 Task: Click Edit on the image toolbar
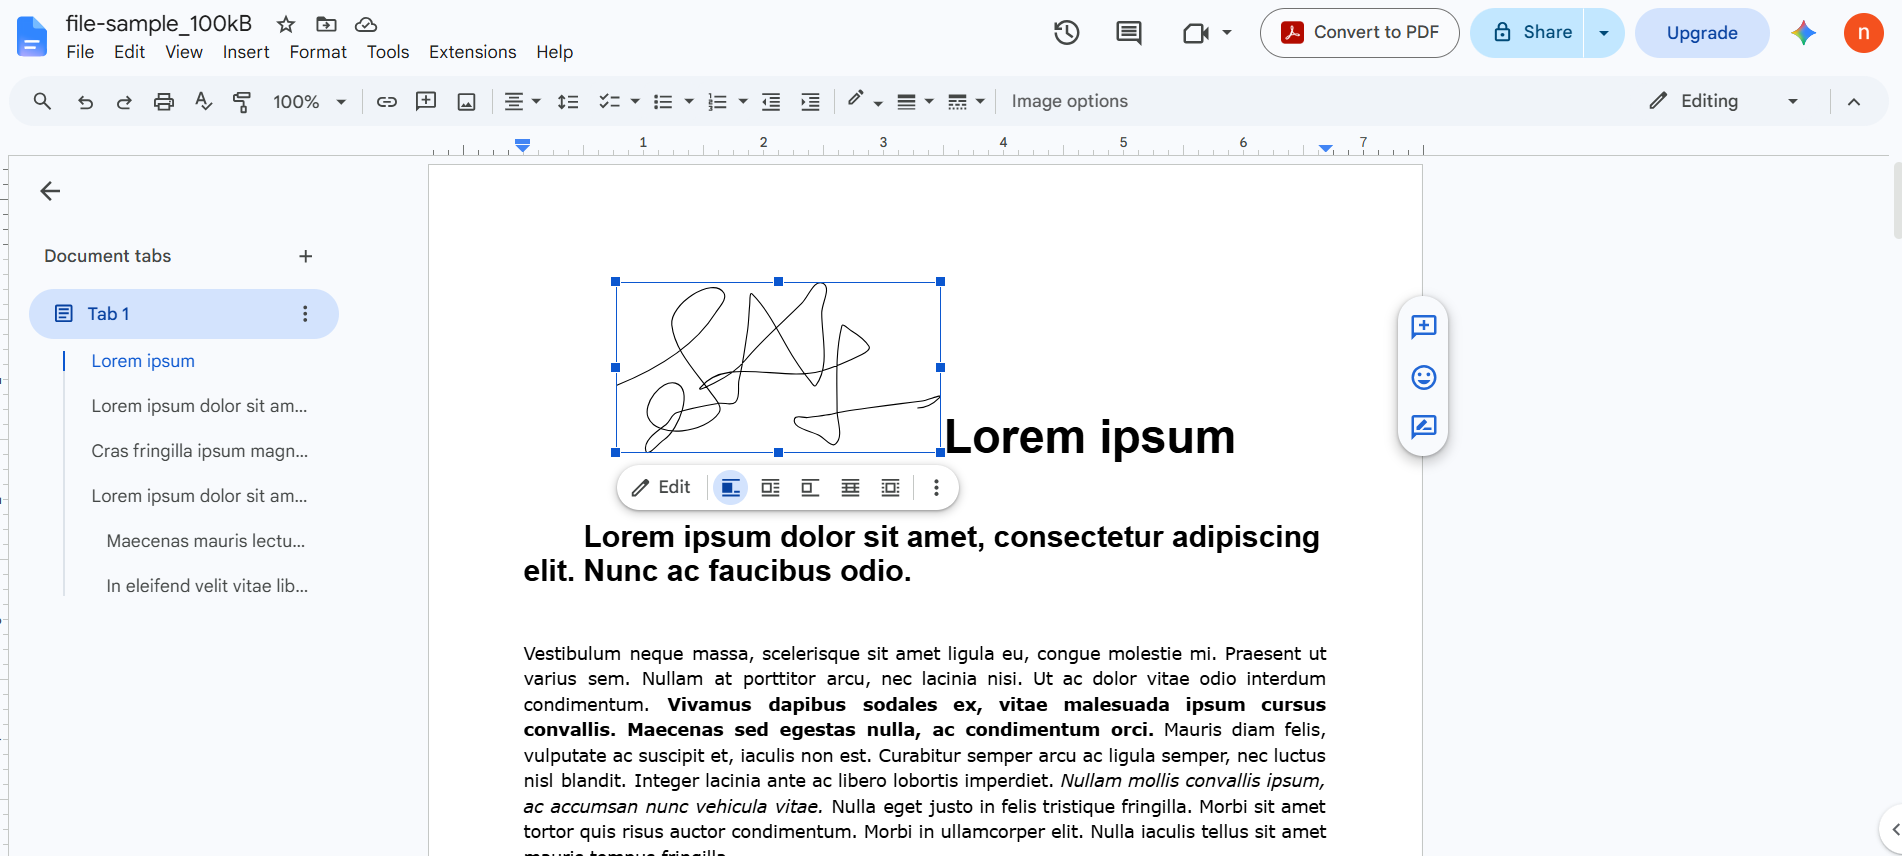[662, 488]
